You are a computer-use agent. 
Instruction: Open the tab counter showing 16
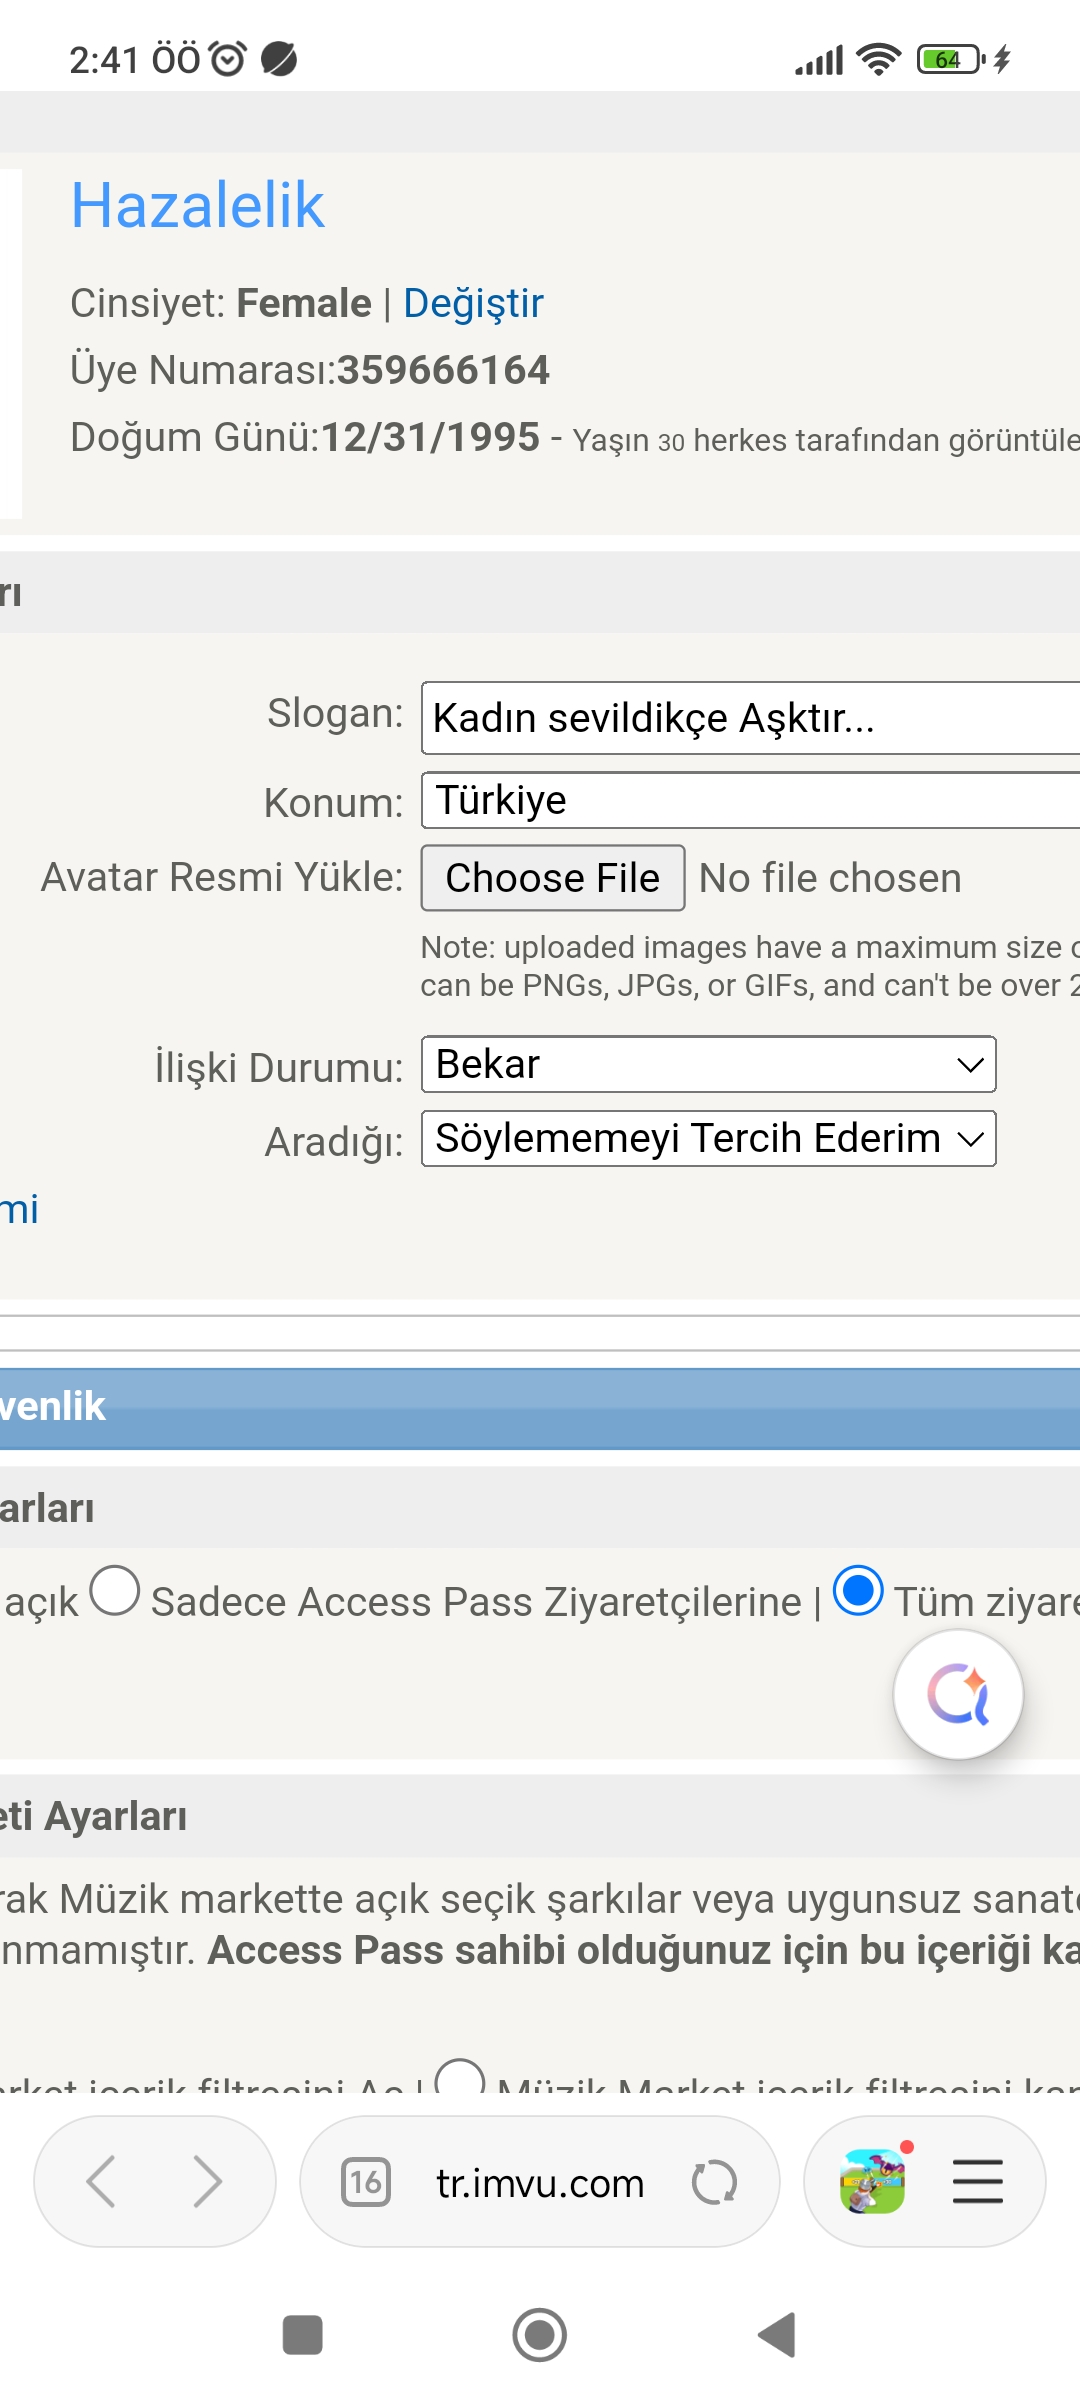click(366, 2181)
